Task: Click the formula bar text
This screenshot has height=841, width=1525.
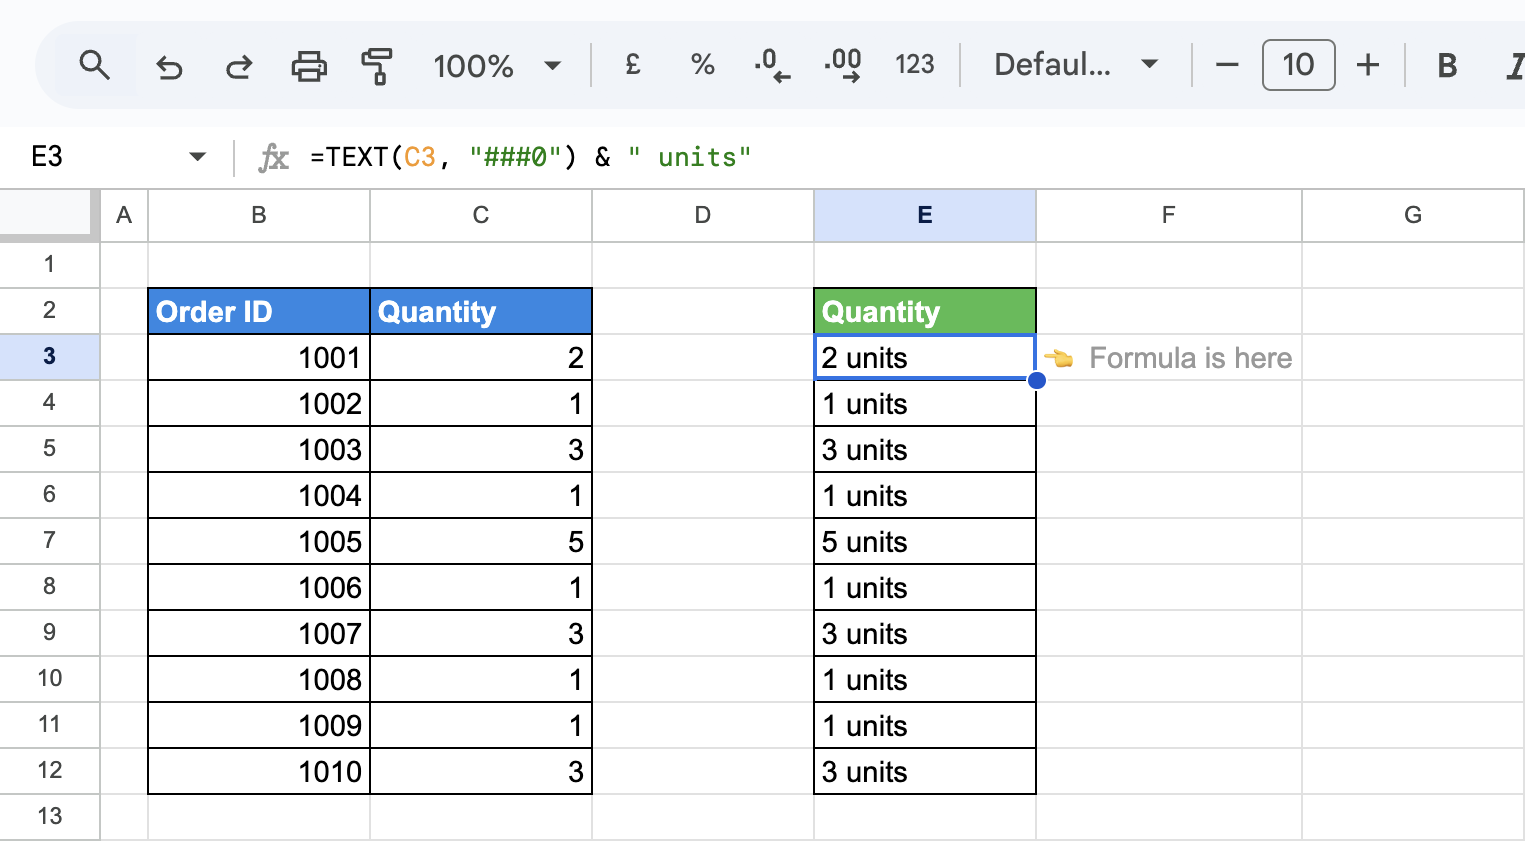Action: point(530,157)
